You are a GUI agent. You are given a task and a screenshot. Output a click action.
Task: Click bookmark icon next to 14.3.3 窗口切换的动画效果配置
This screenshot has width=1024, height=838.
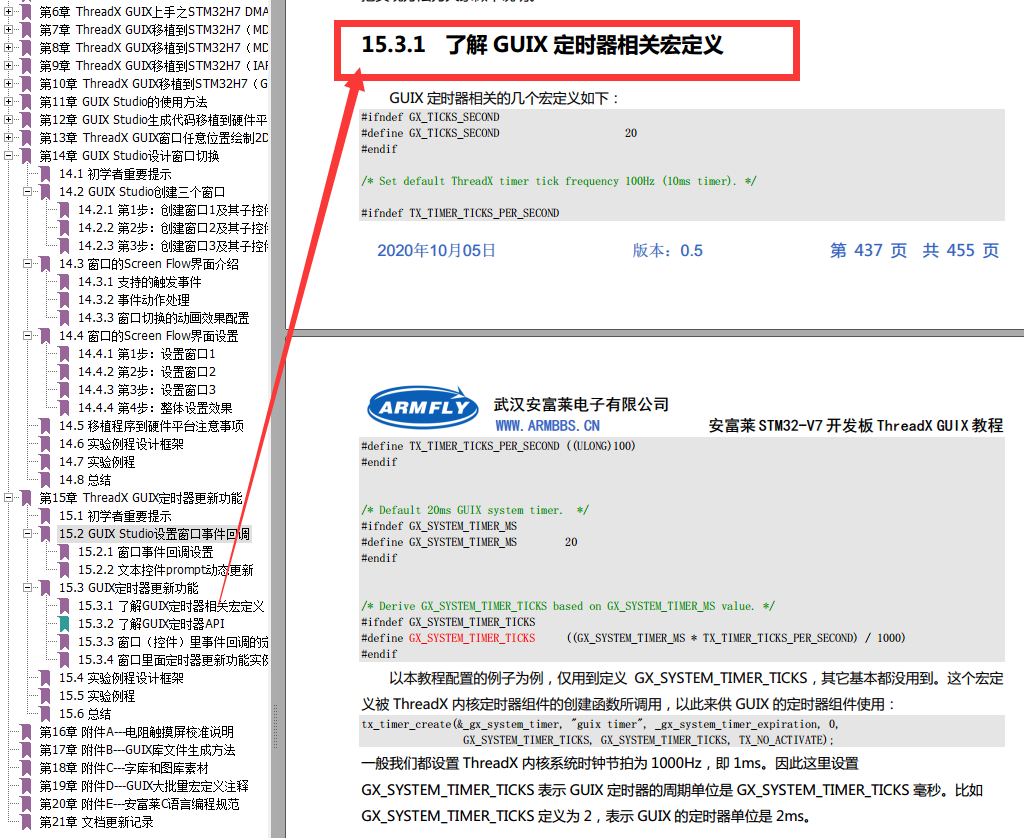64,317
